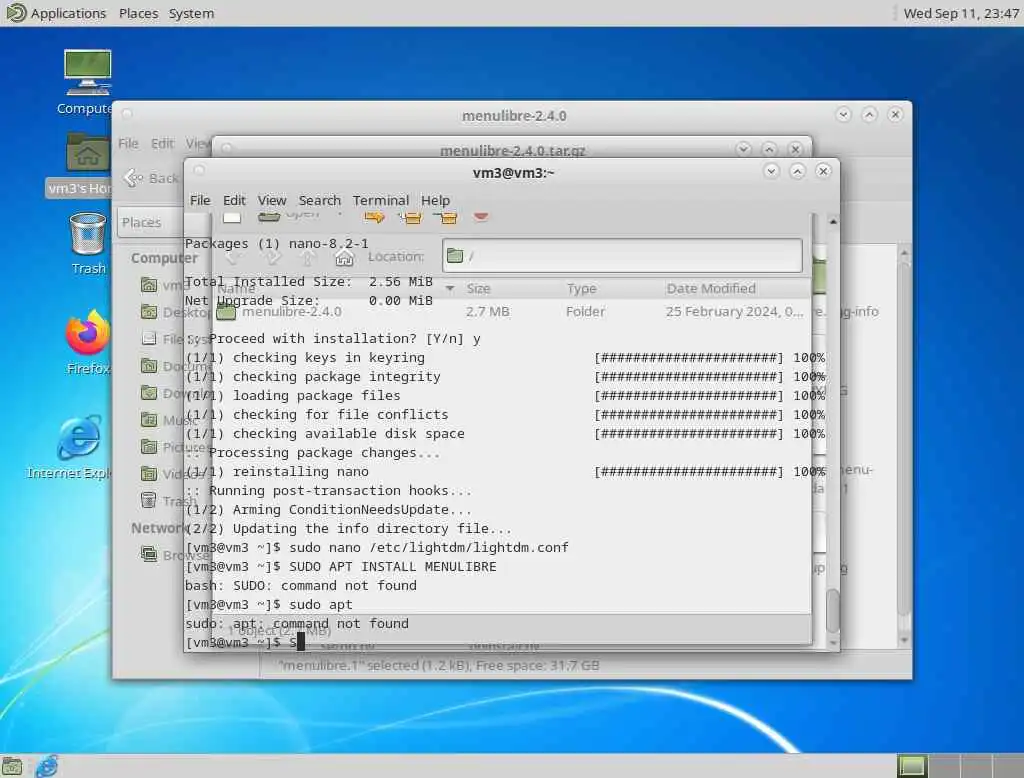The width and height of the screenshot is (1024, 778).
Task: Select Browse Network icon in file manager sidebar
Action: click(x=149, y=555)
